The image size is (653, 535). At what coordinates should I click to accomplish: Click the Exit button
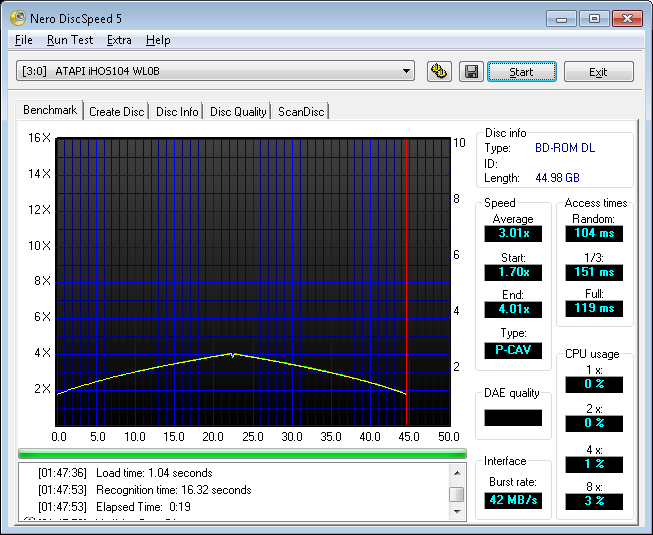[598, 72]
